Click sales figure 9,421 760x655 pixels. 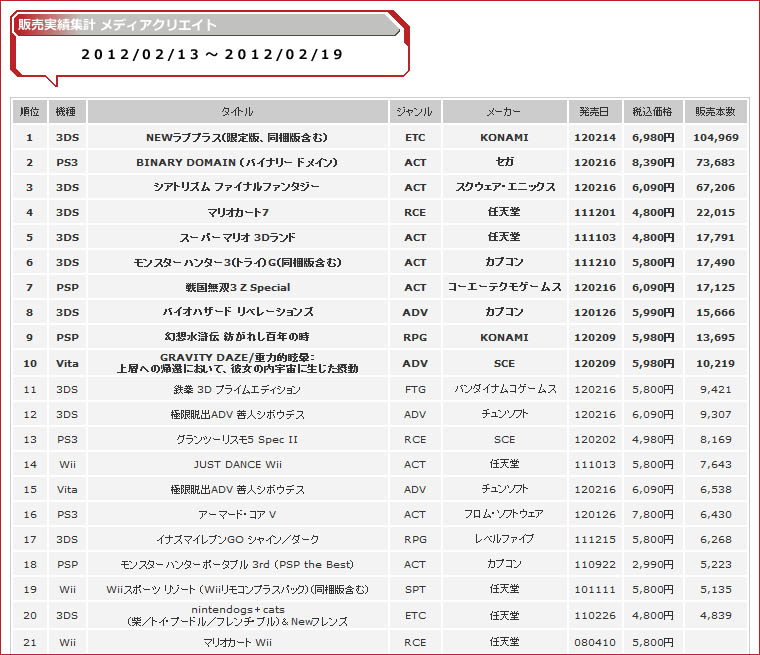click(x=715, y=389)
